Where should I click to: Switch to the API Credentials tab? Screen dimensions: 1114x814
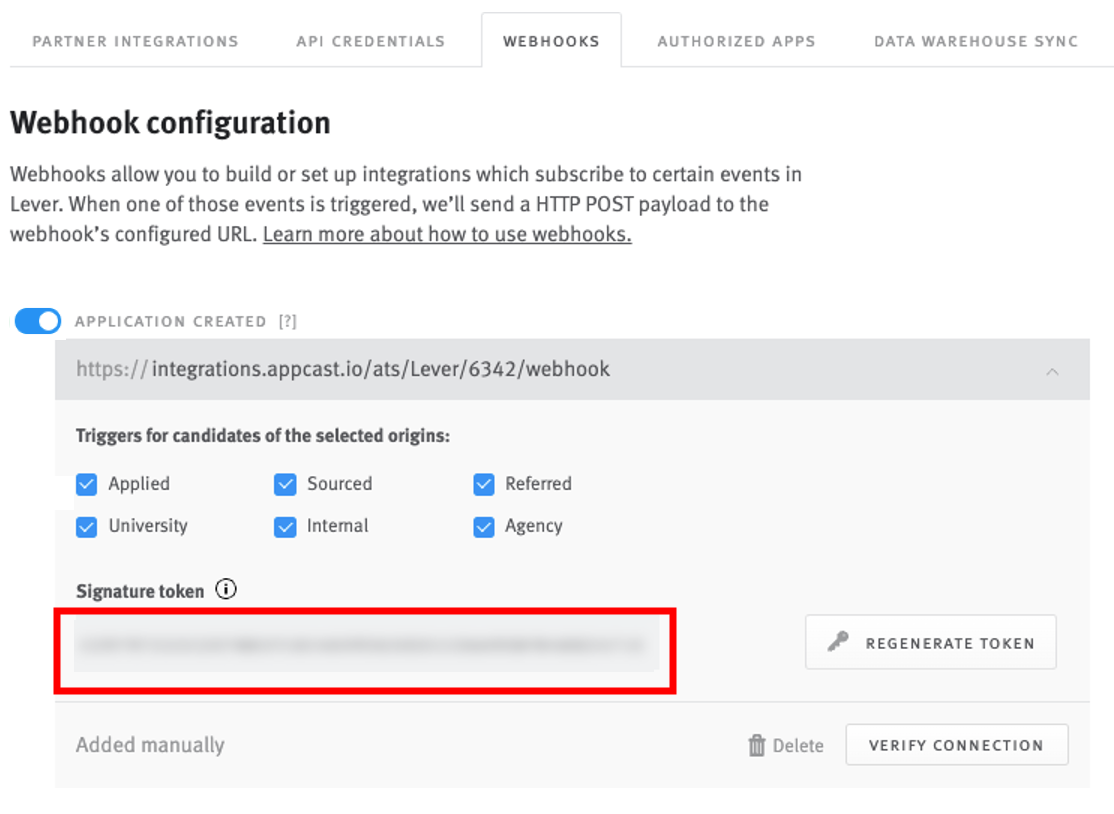370,41
